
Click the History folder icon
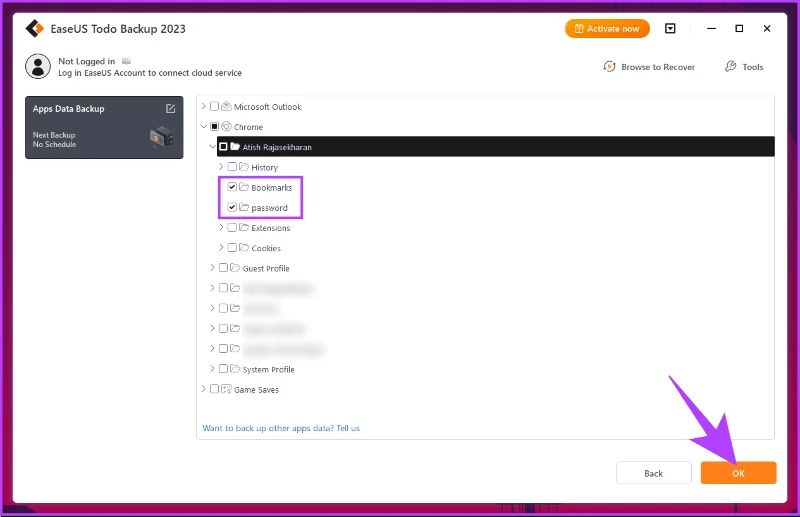[244, 167]
